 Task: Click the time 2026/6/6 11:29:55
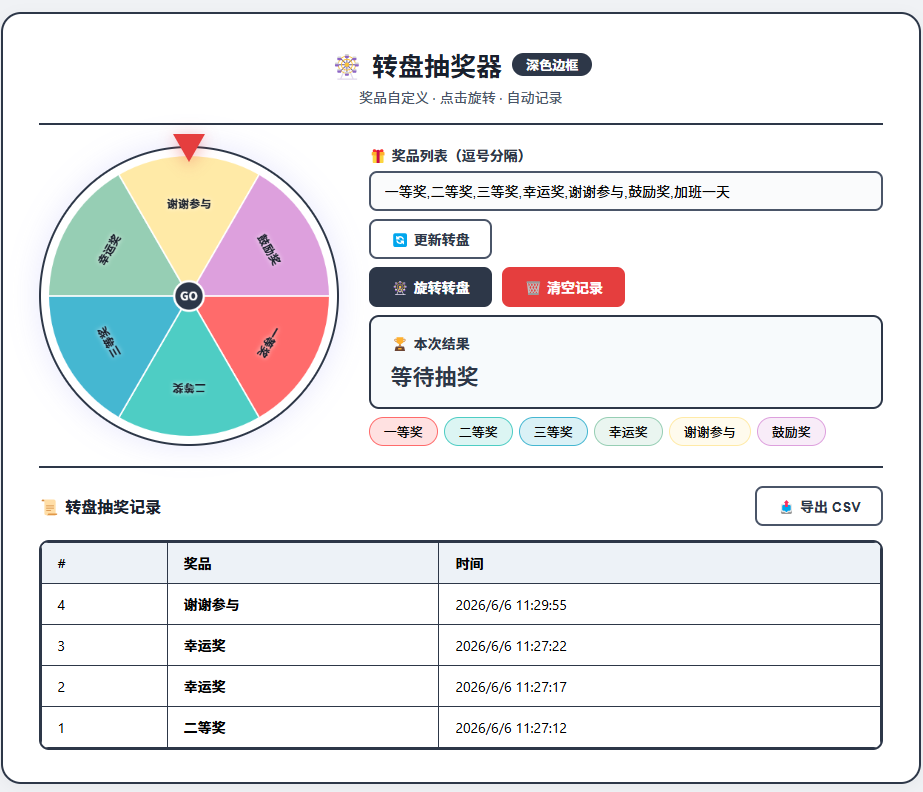click(511, 605)
